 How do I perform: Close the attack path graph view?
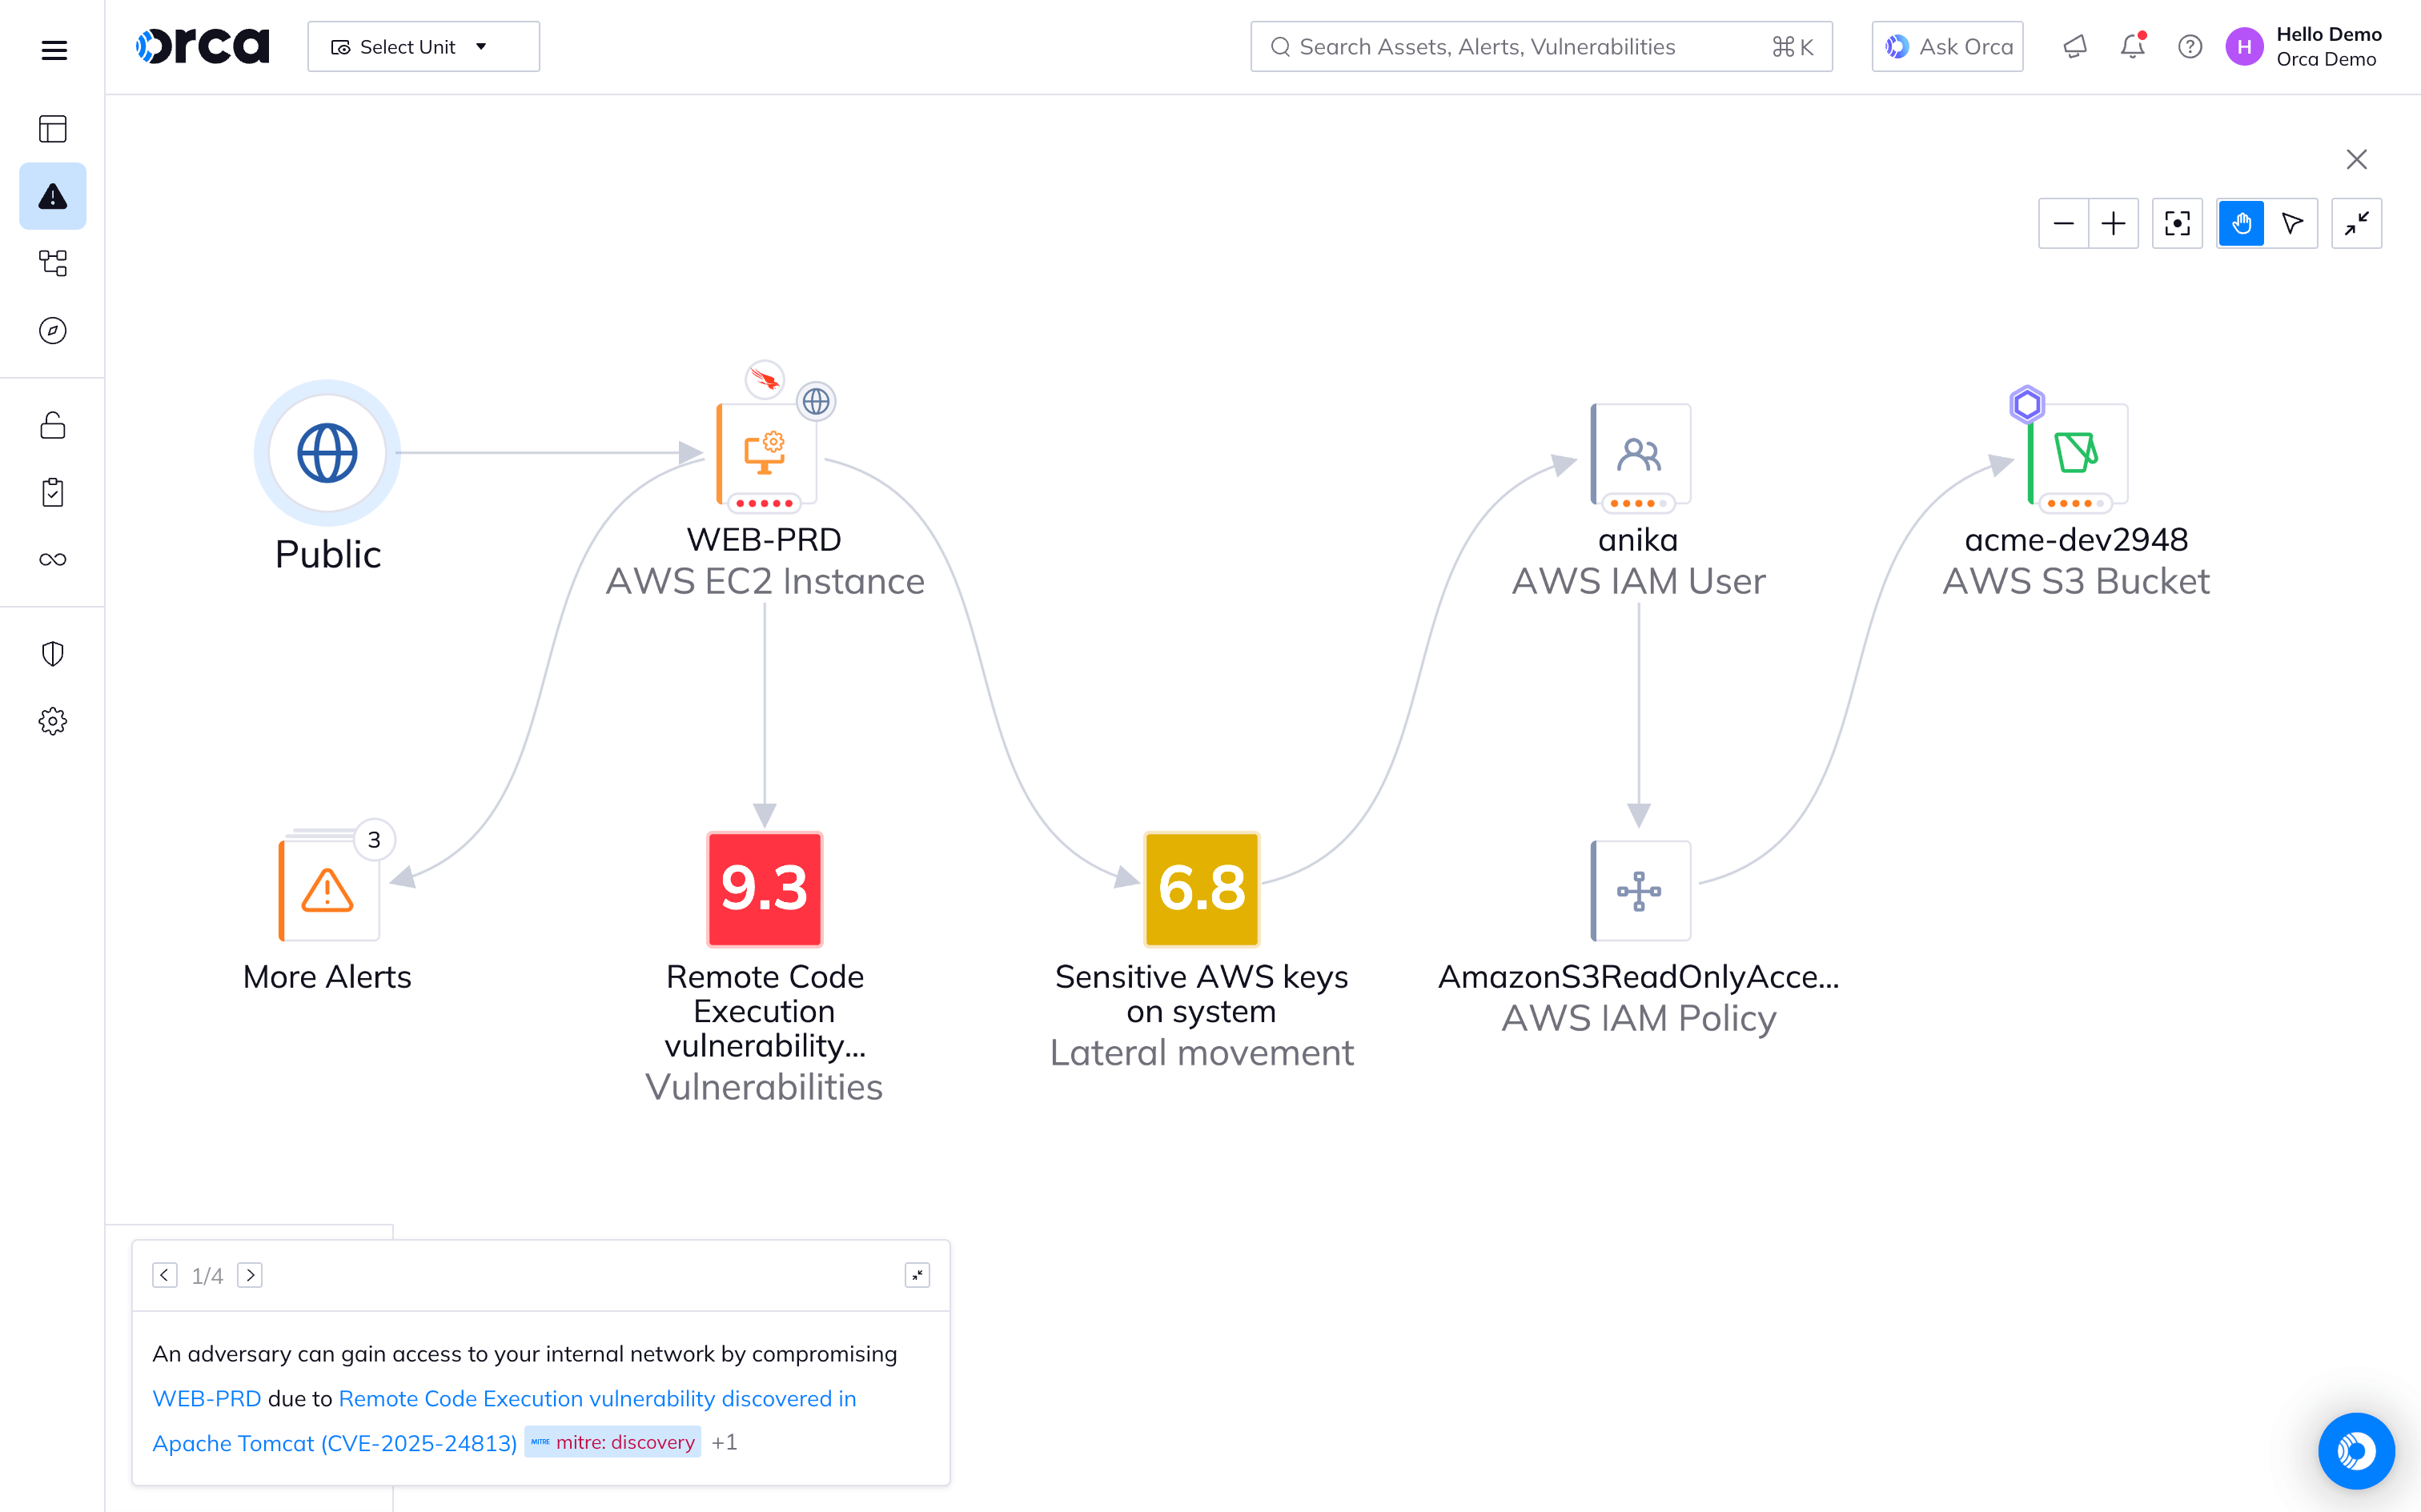[2357, 159]
